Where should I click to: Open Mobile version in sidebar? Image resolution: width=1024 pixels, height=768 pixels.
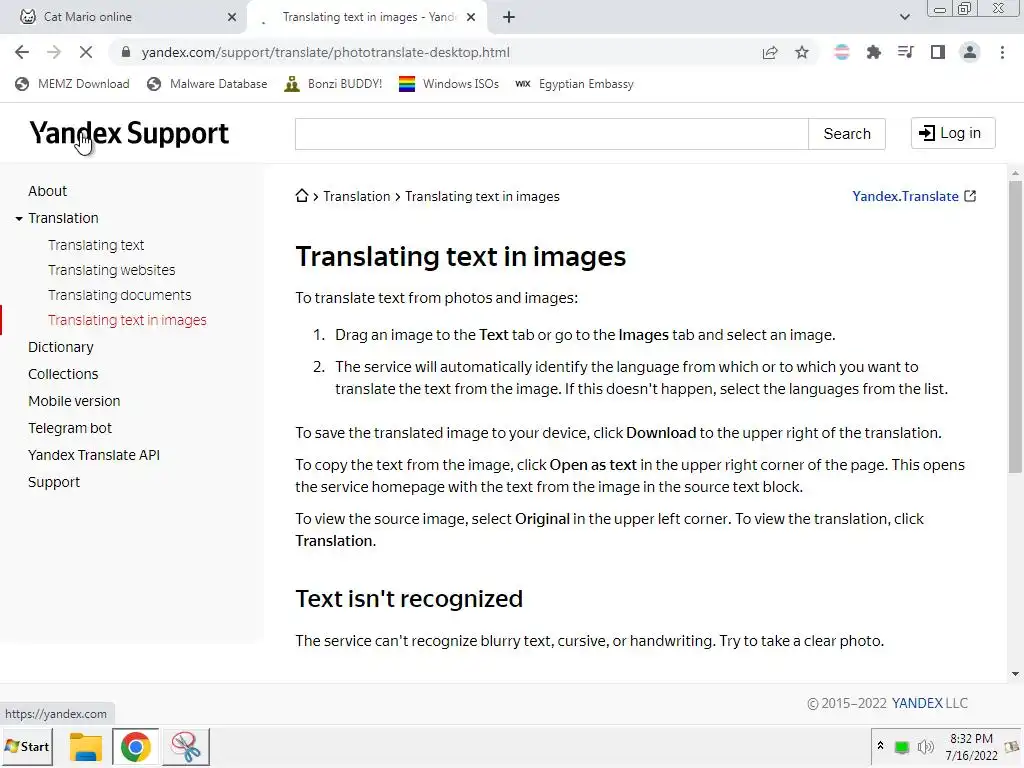[x=74, y=401]
